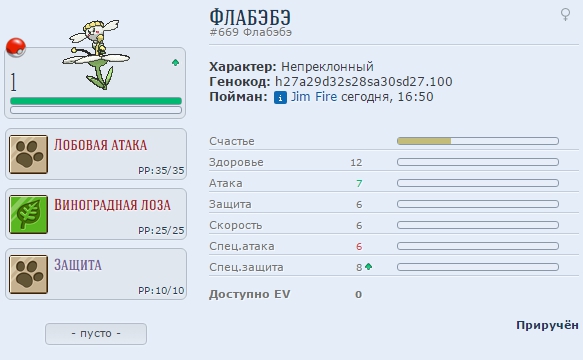Click the Виноградная лоза grass leaf icon

click(x=29, y=215)
